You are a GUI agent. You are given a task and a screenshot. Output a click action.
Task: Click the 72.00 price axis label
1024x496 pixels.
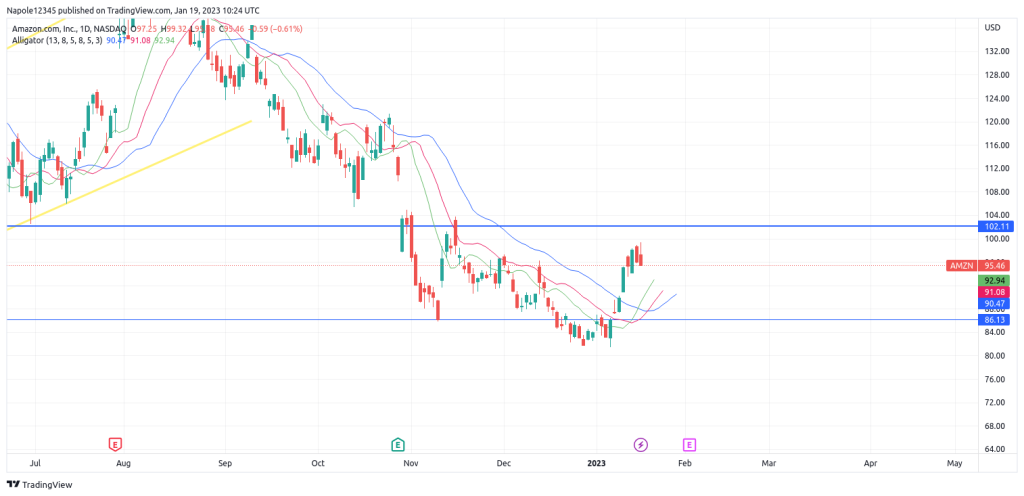pos(994,403)
